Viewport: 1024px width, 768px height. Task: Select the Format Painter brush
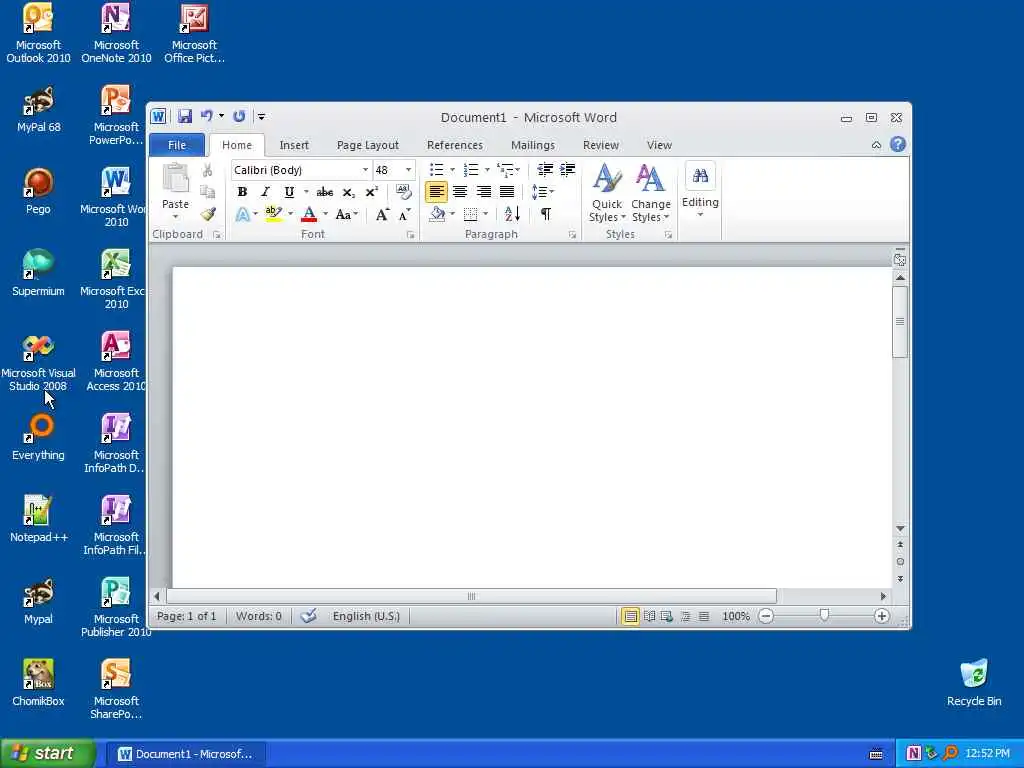click(x=208, y=214)
